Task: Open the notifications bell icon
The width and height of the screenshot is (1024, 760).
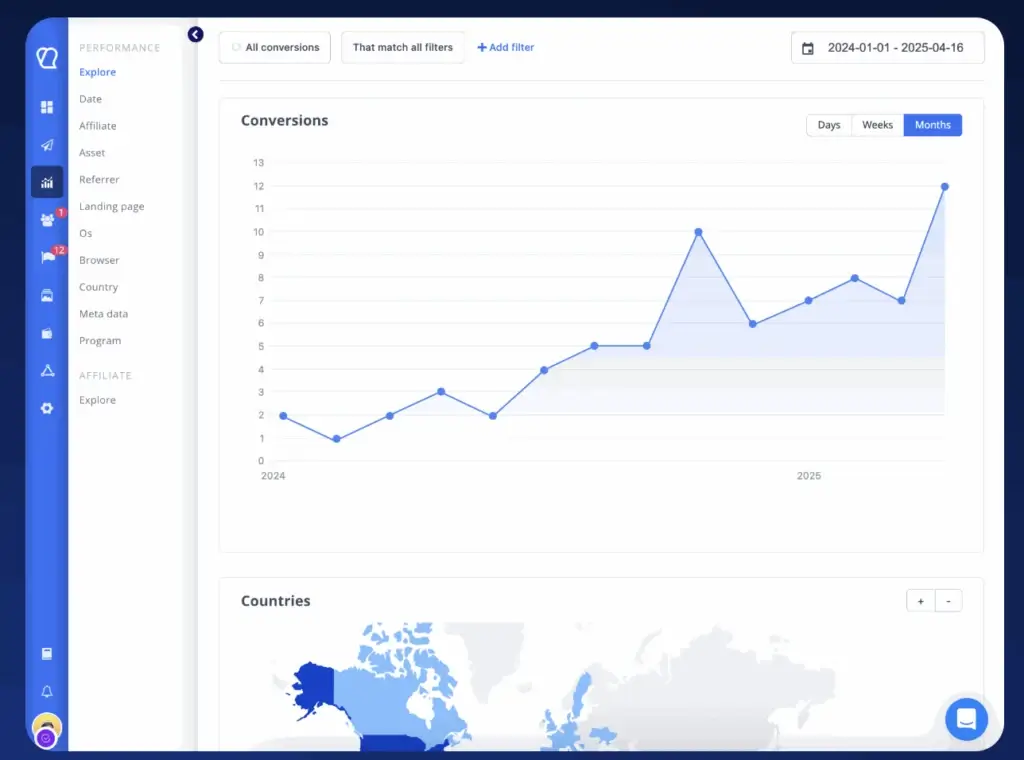Action: tap(45, 690)
